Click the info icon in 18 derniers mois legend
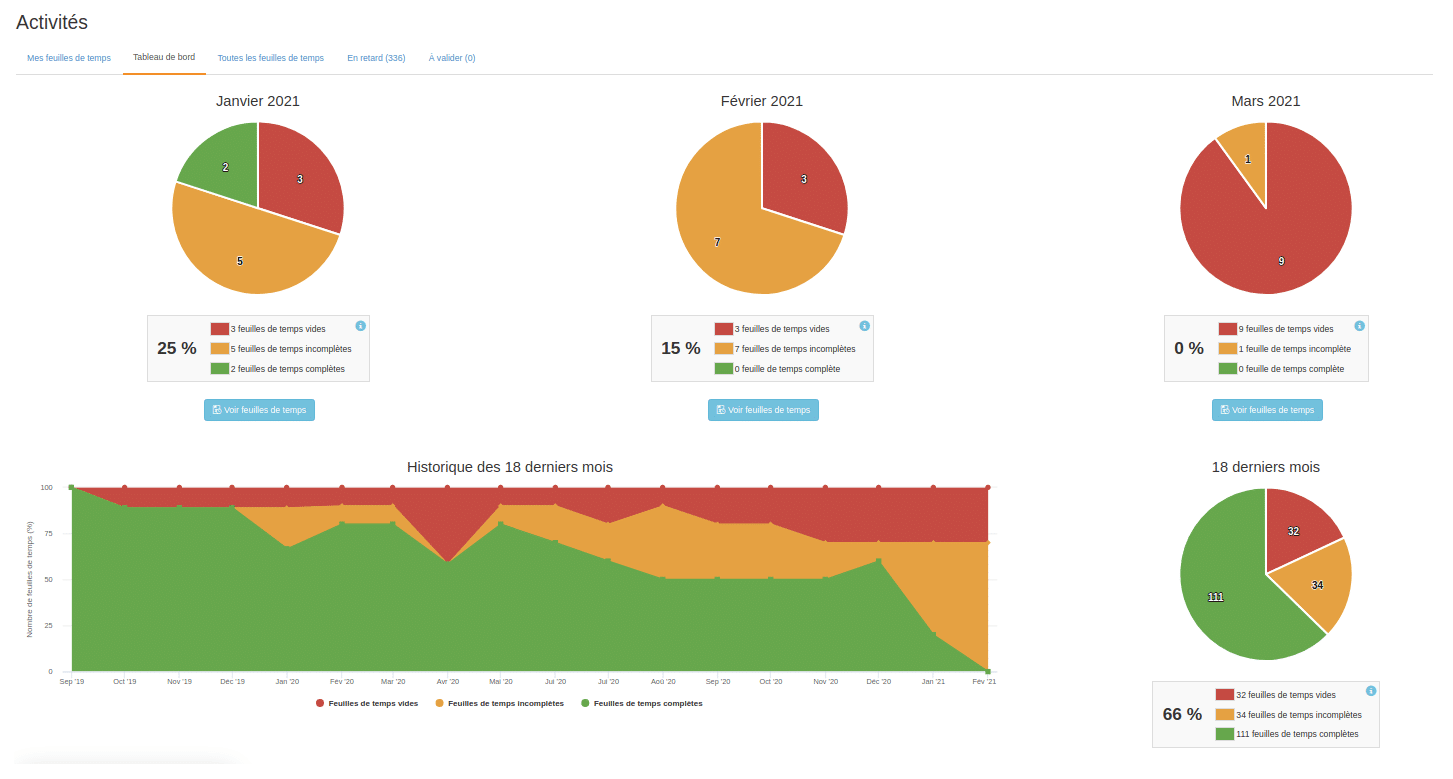 point(1371,691)
